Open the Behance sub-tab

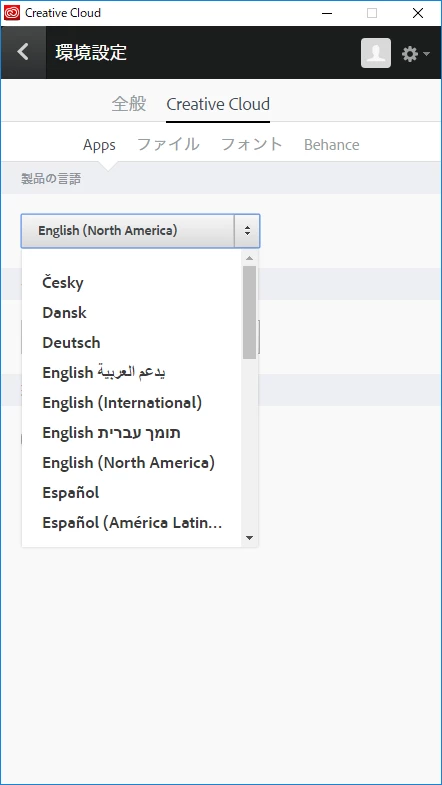click(331, 145)
